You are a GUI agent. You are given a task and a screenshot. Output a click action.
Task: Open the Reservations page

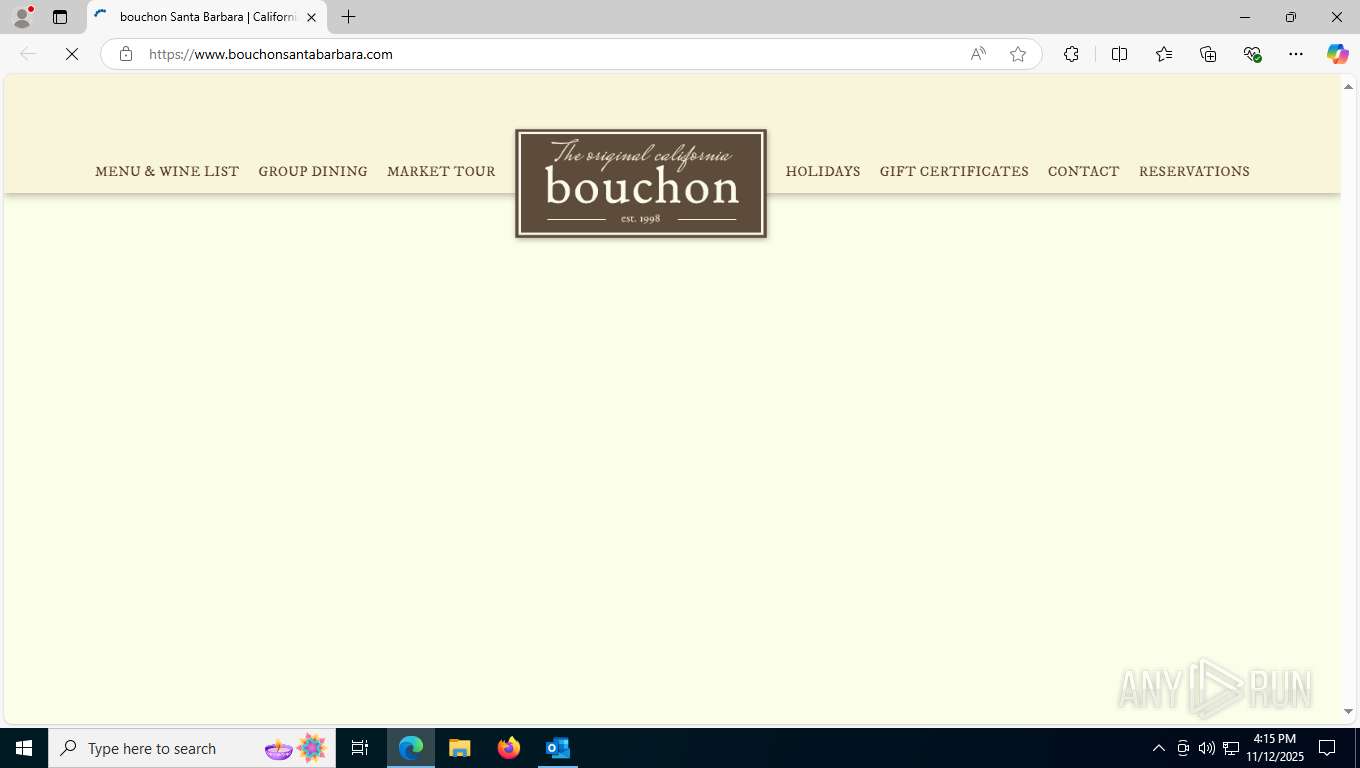[x=1194, y=171]
